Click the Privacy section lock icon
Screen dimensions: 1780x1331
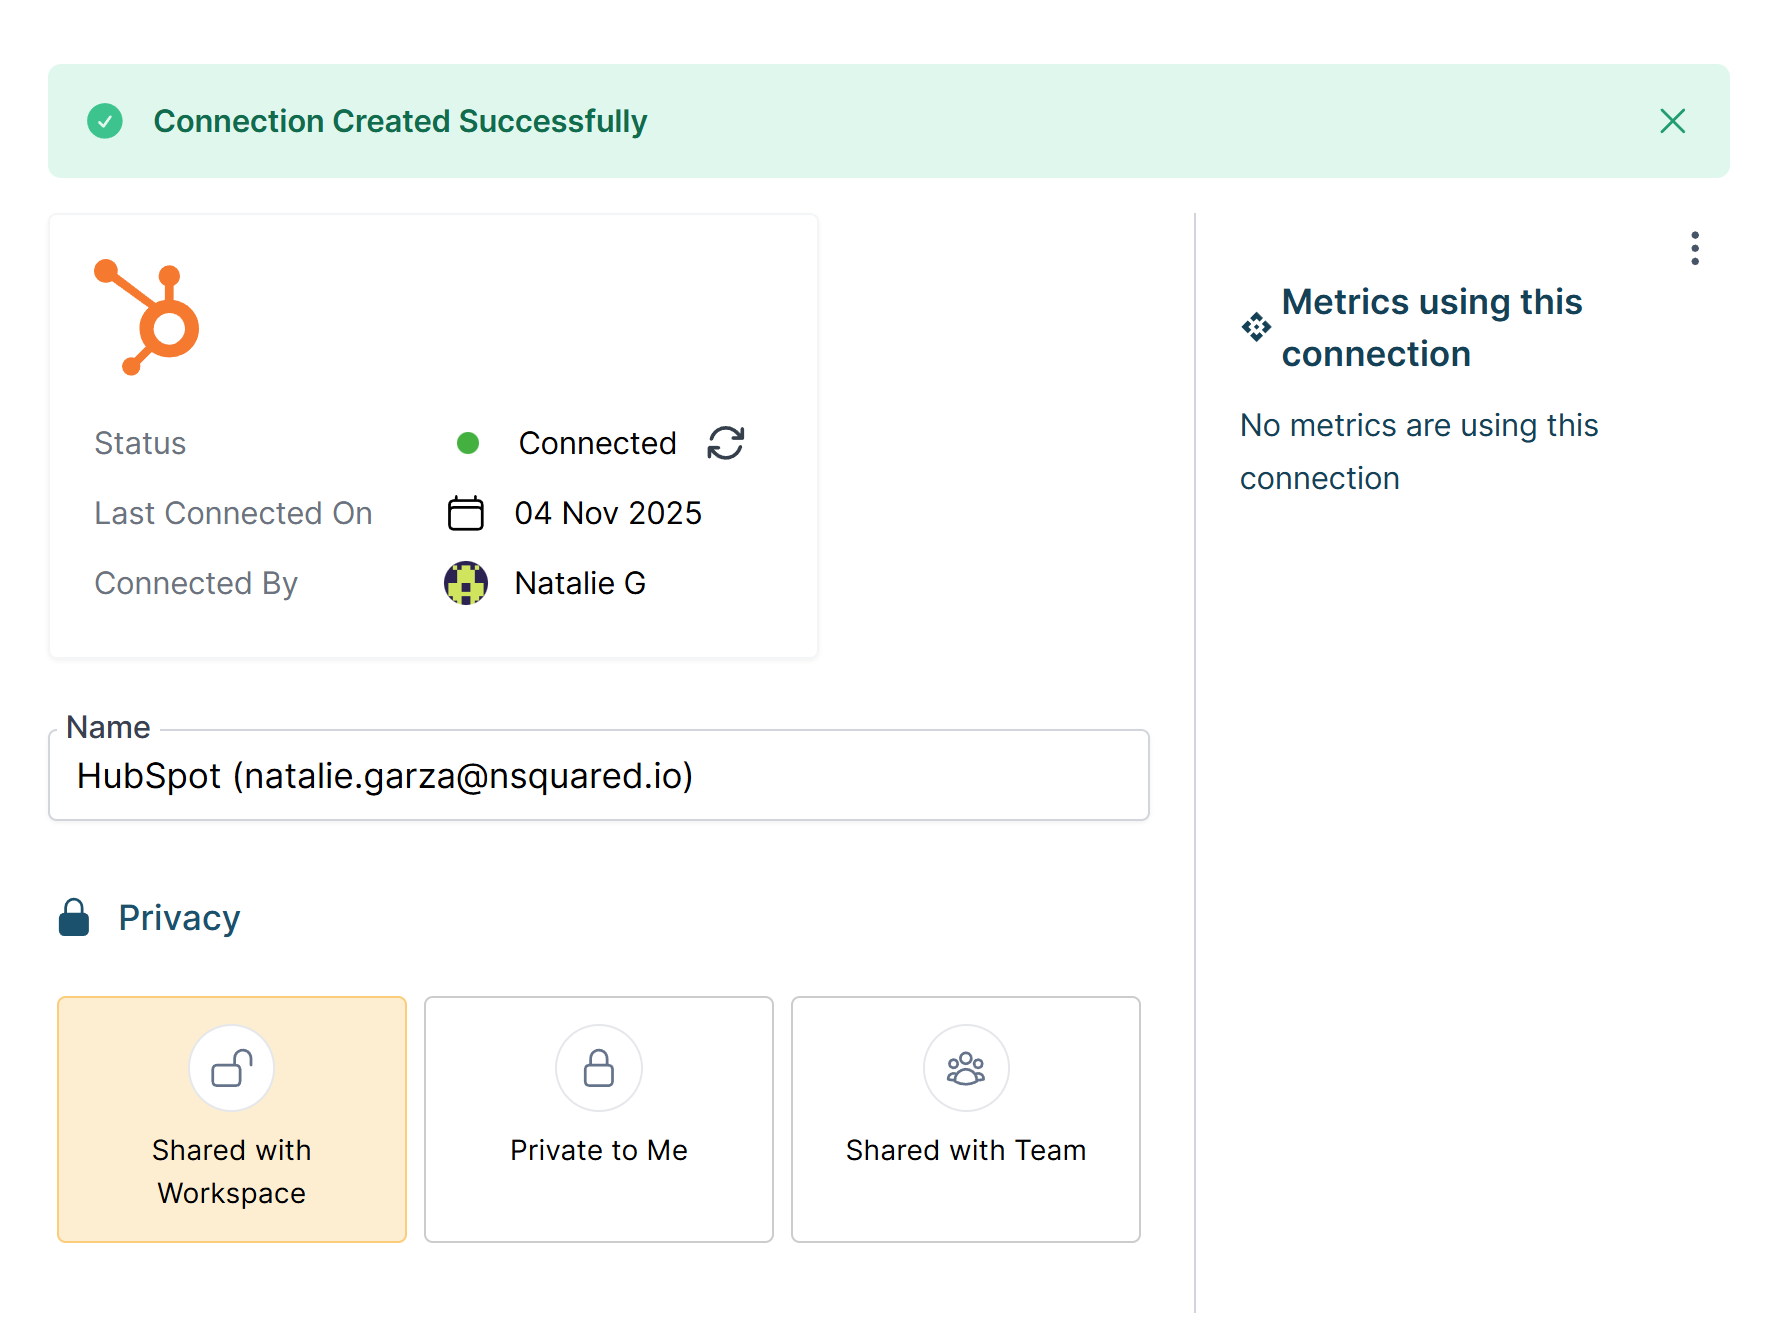click(74, 917)
